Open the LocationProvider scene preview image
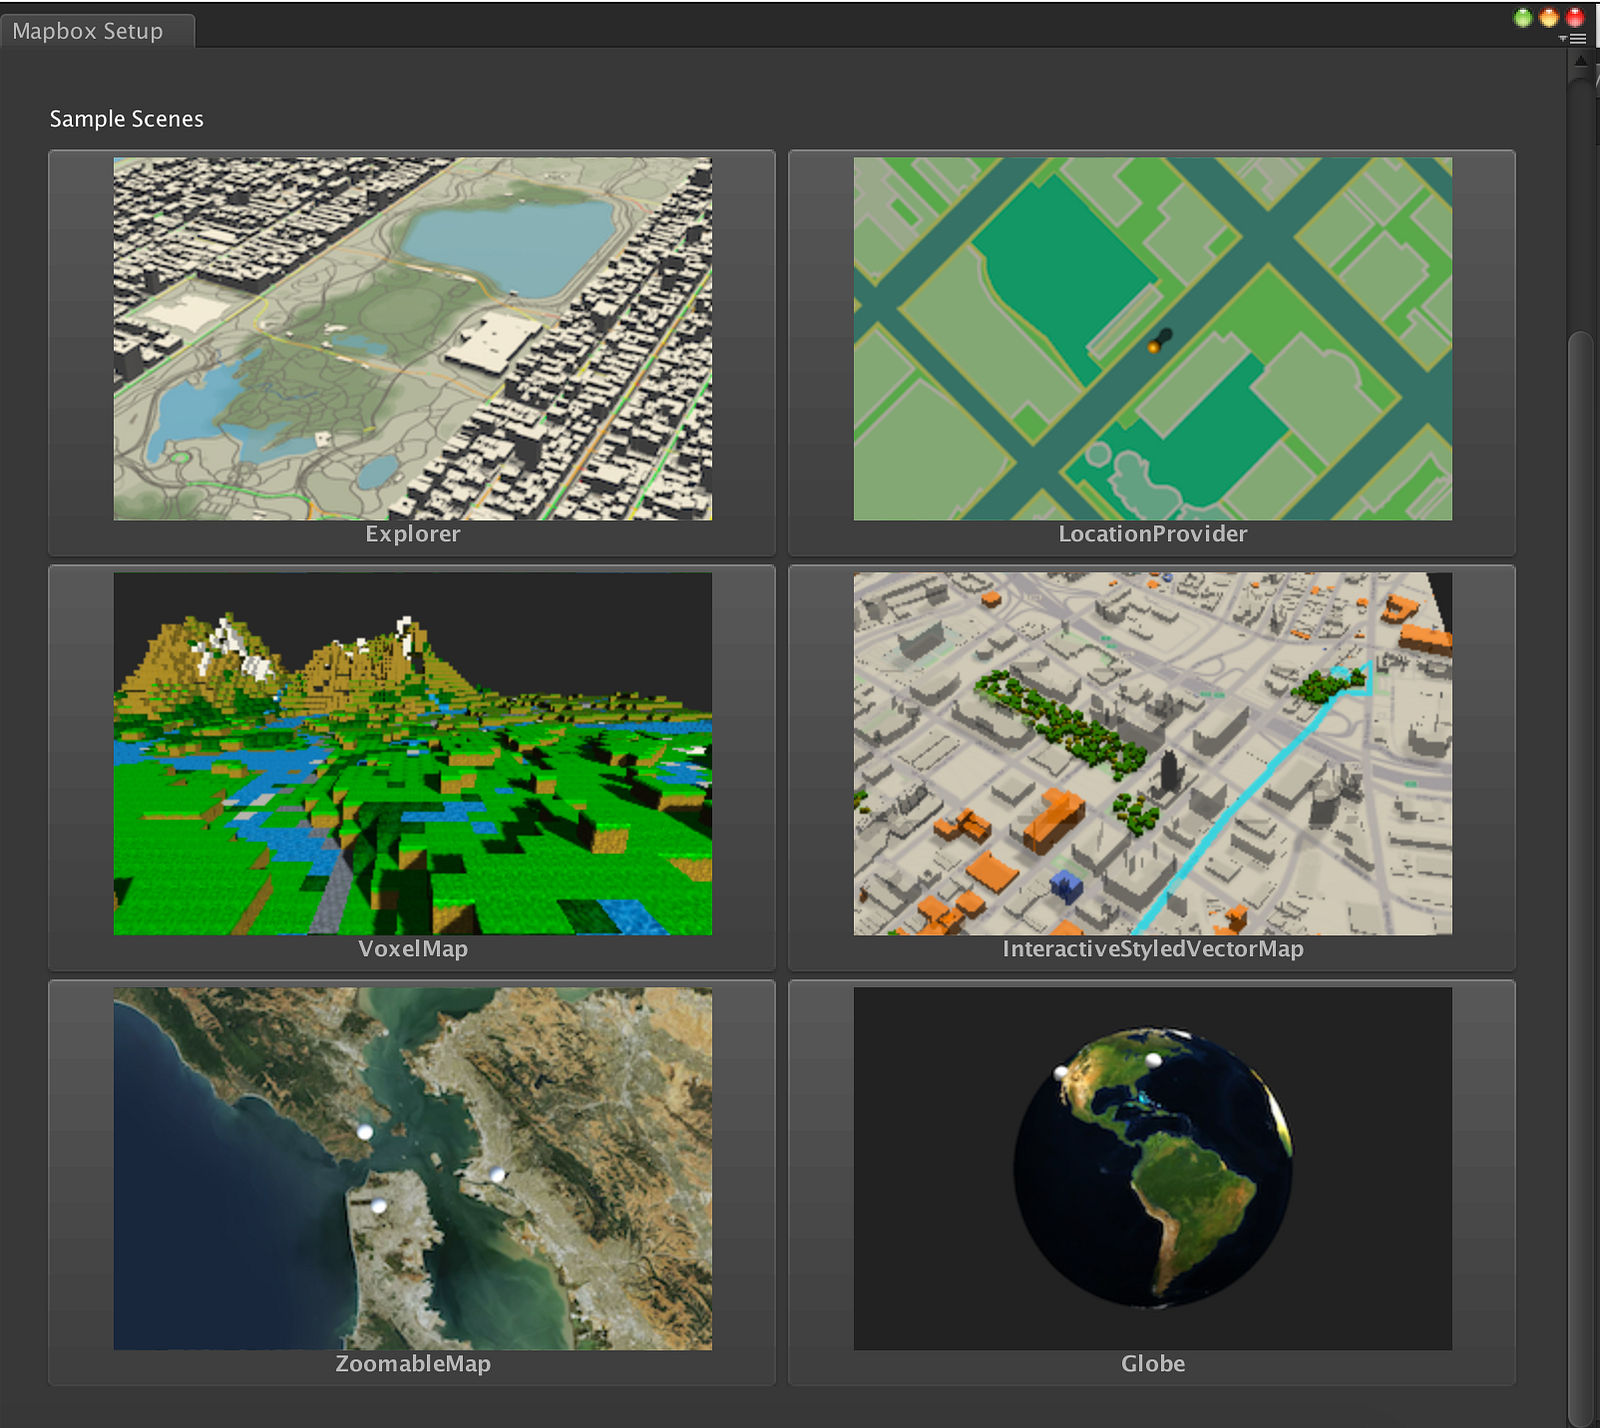Screen dimensions: 1600x1428 coord(1153,338)
